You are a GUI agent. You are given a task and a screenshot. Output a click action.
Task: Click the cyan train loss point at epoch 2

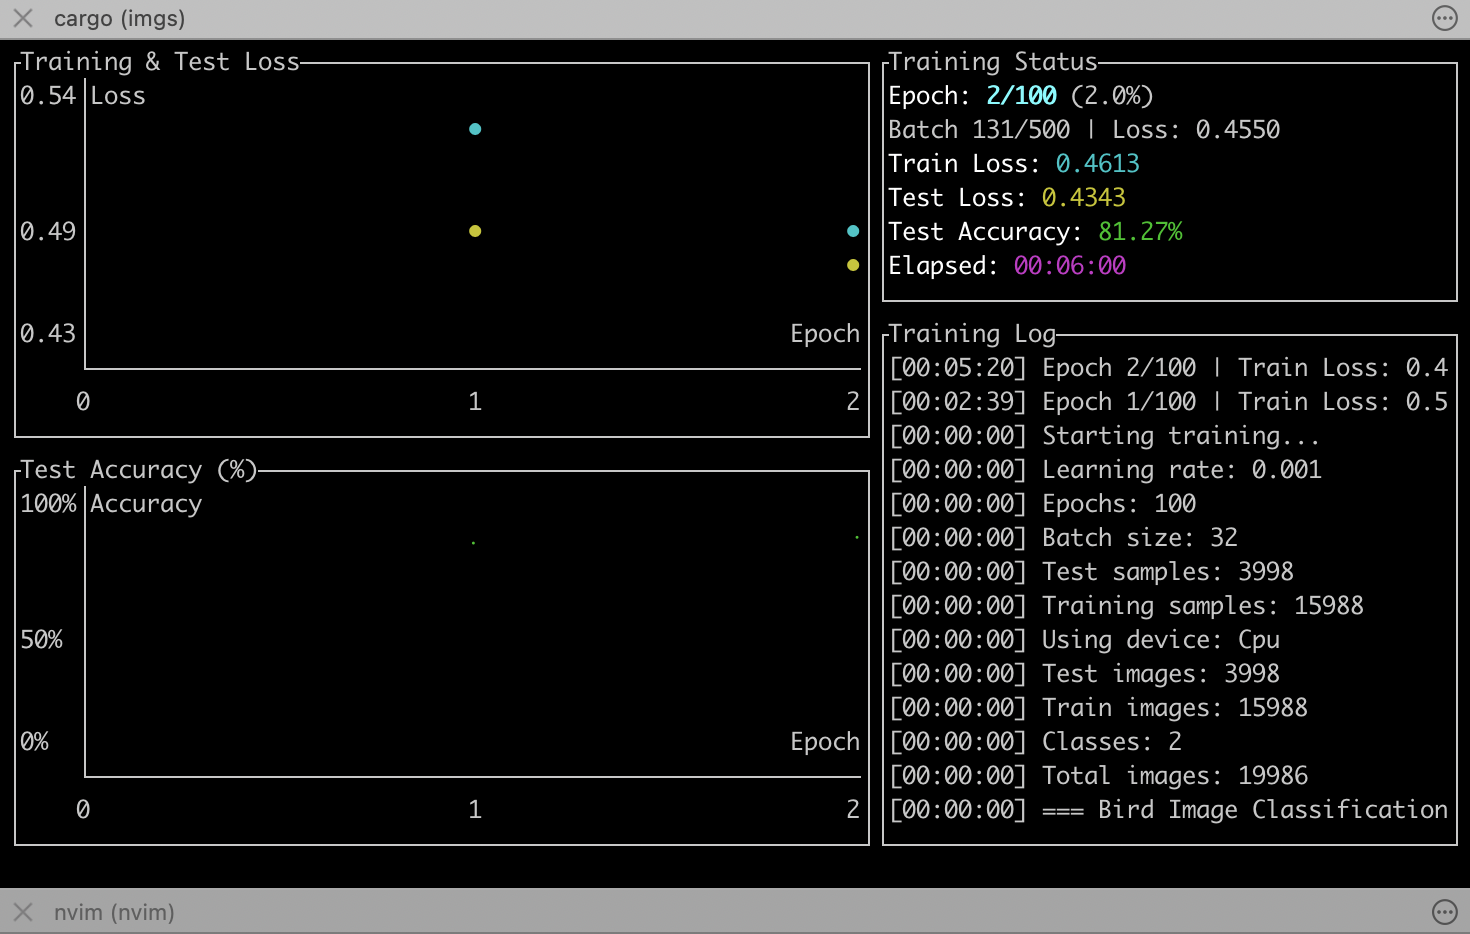(852, 231)
